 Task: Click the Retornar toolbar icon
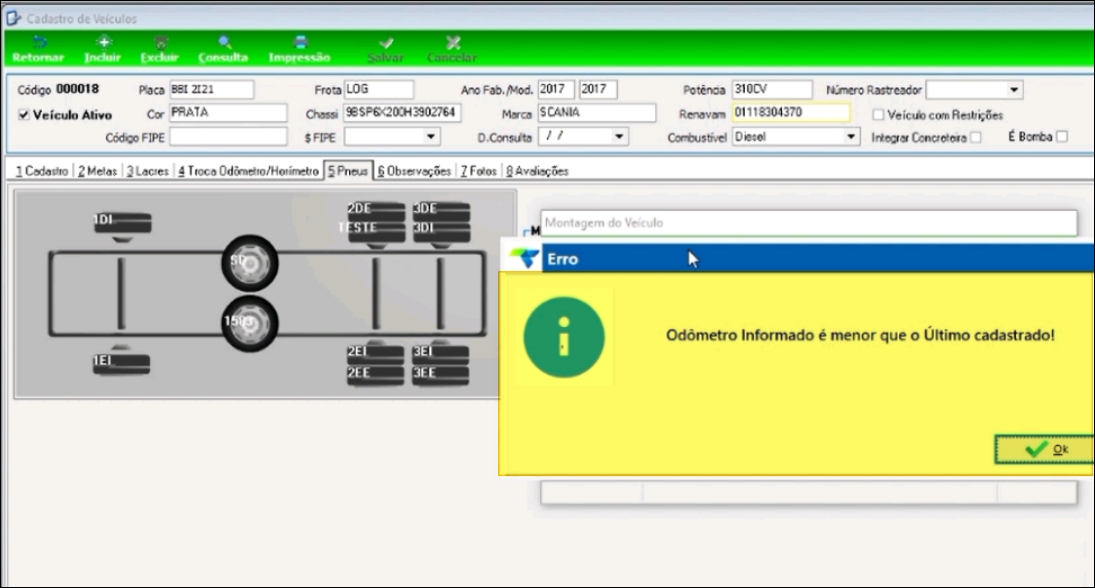[x=38, y=43]
